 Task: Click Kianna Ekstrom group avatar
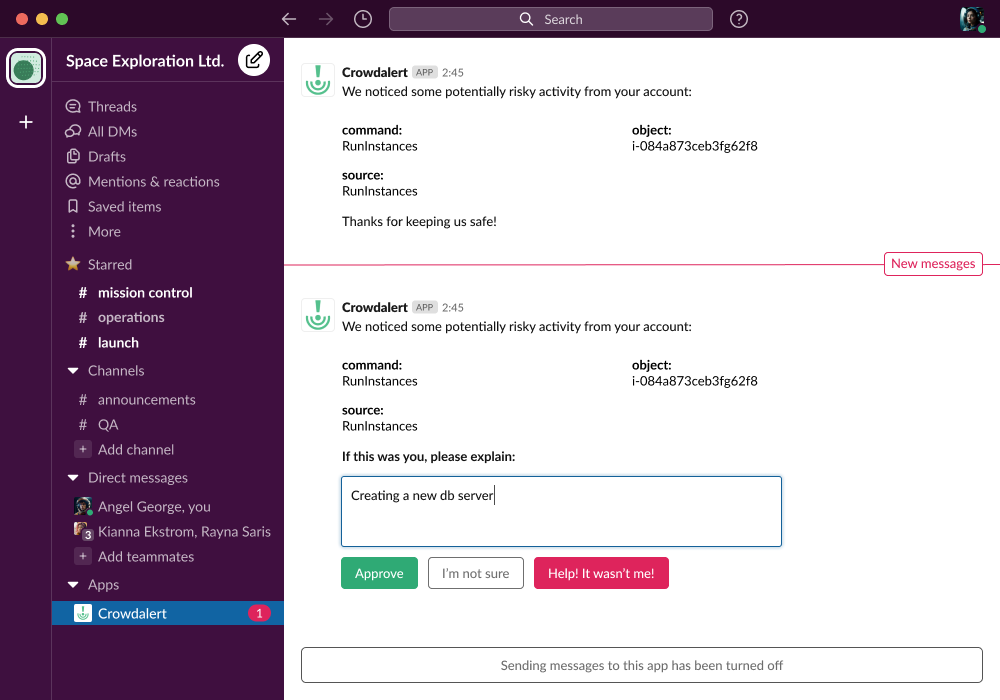pos(83,531)
